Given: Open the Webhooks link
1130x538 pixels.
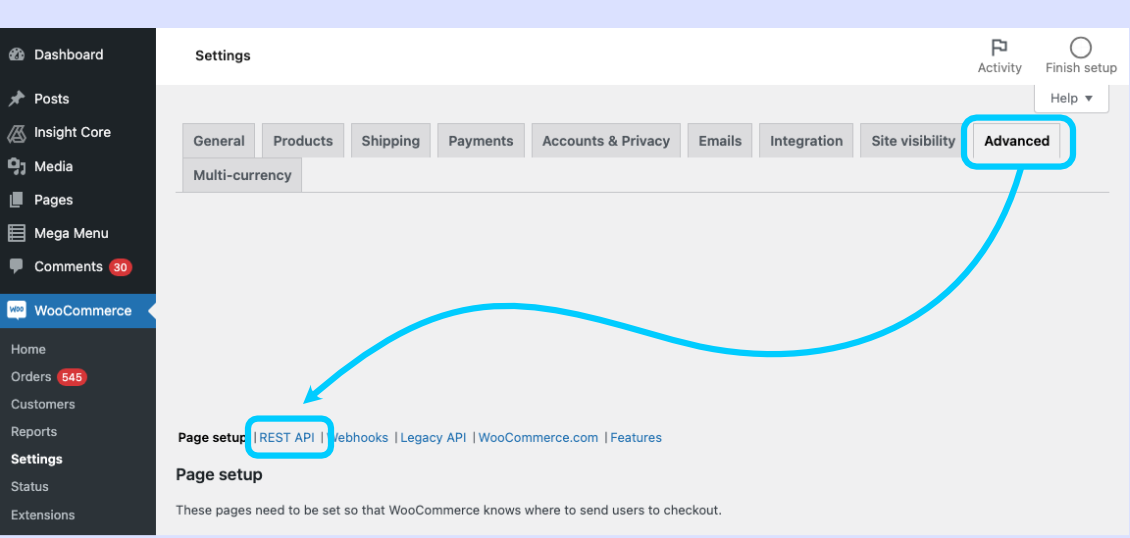Looking at the screenshot, I should click(358, 437).
